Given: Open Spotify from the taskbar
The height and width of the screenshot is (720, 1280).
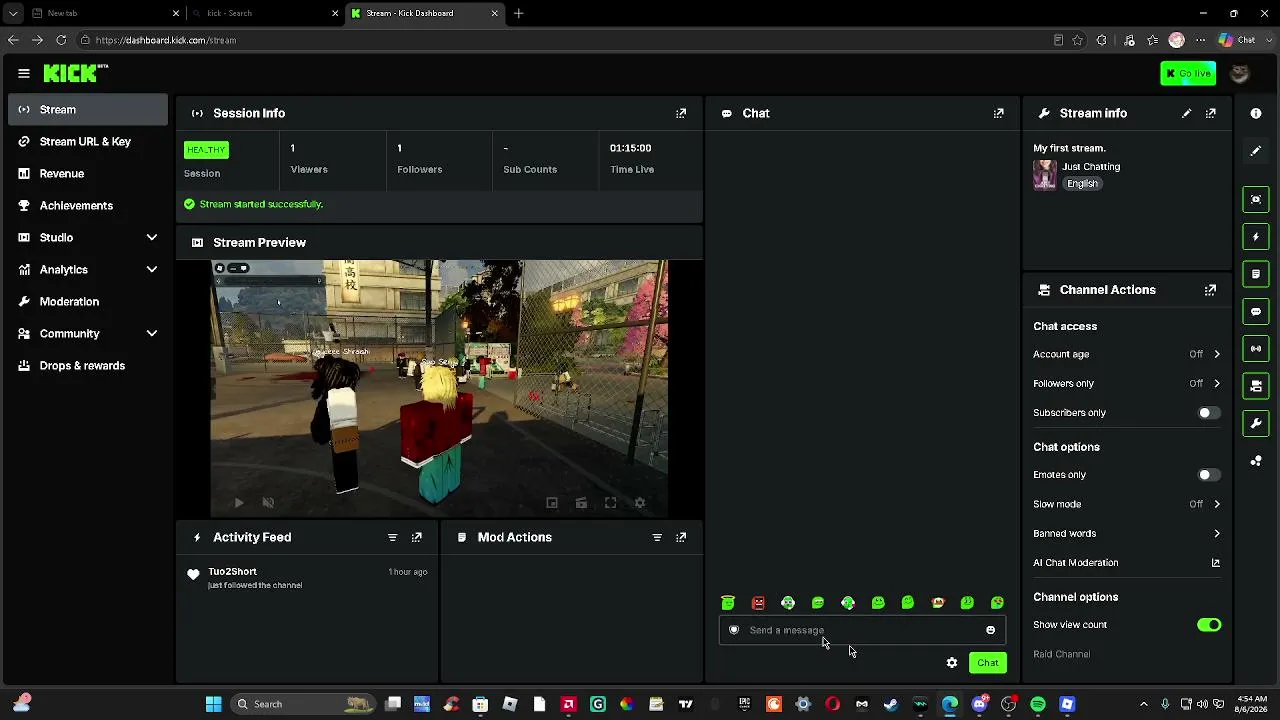Looking at the screenshot, I should coord(1038,704).
